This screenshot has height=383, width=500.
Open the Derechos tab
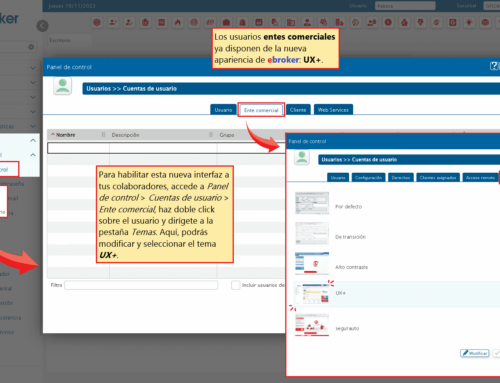[x=401, y=178]
